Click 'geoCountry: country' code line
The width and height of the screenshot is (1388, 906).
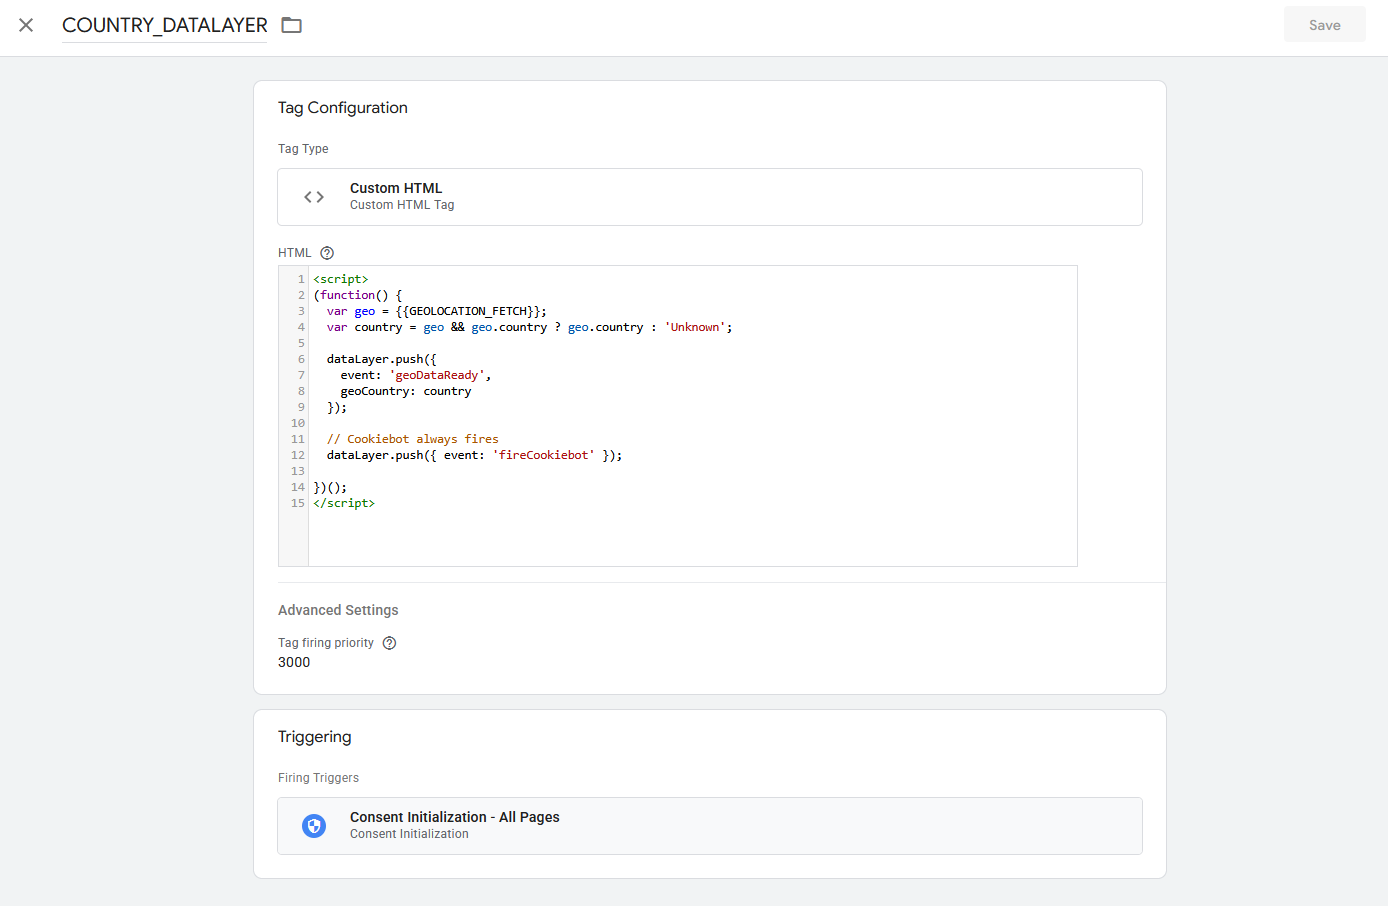pyautogui.click(x=406, y=391)
